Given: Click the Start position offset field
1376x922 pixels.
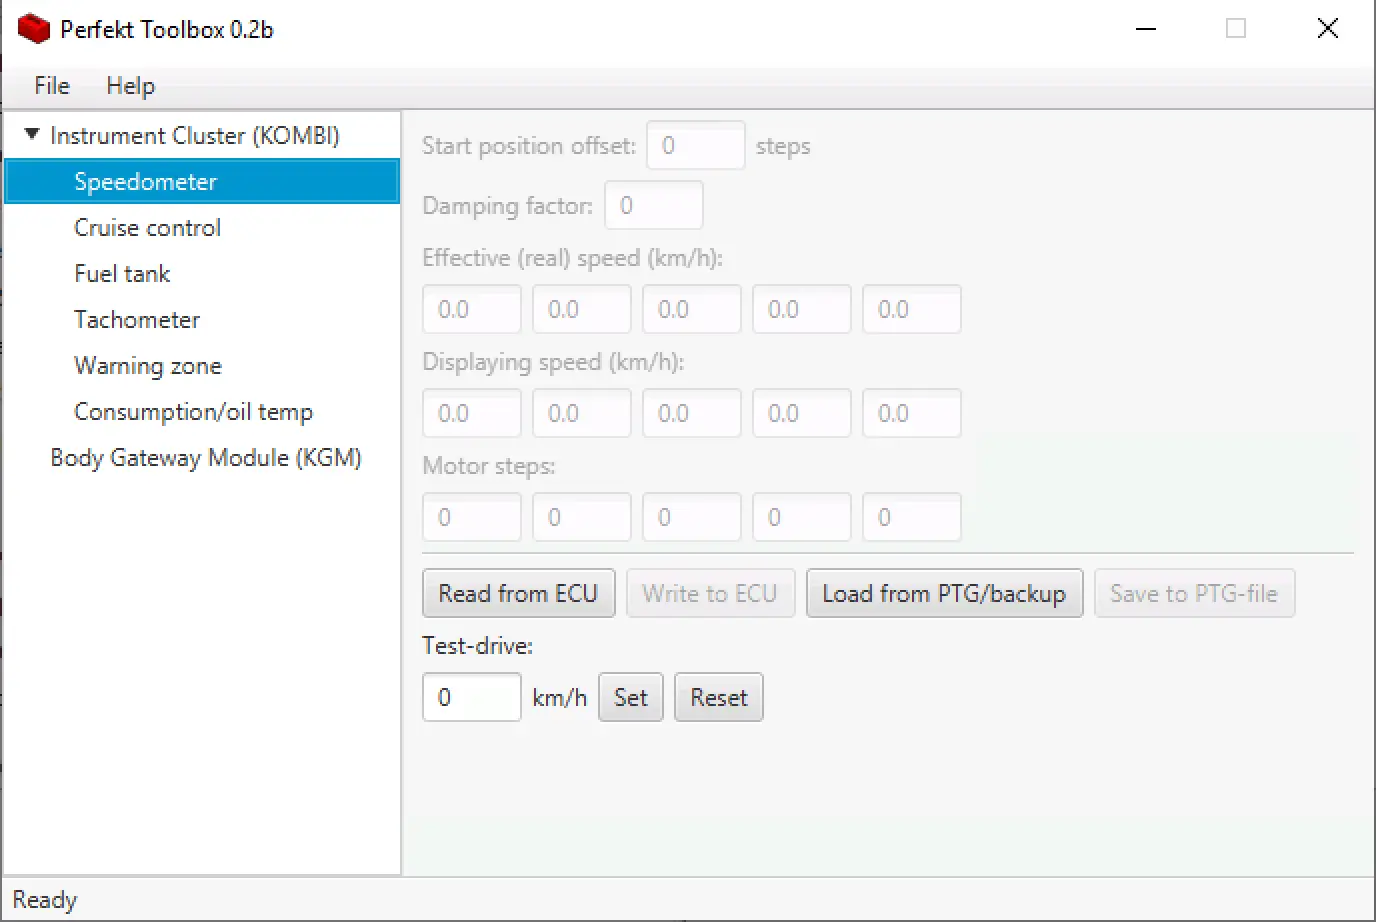Looking at the screenshot, I should 695,146.
